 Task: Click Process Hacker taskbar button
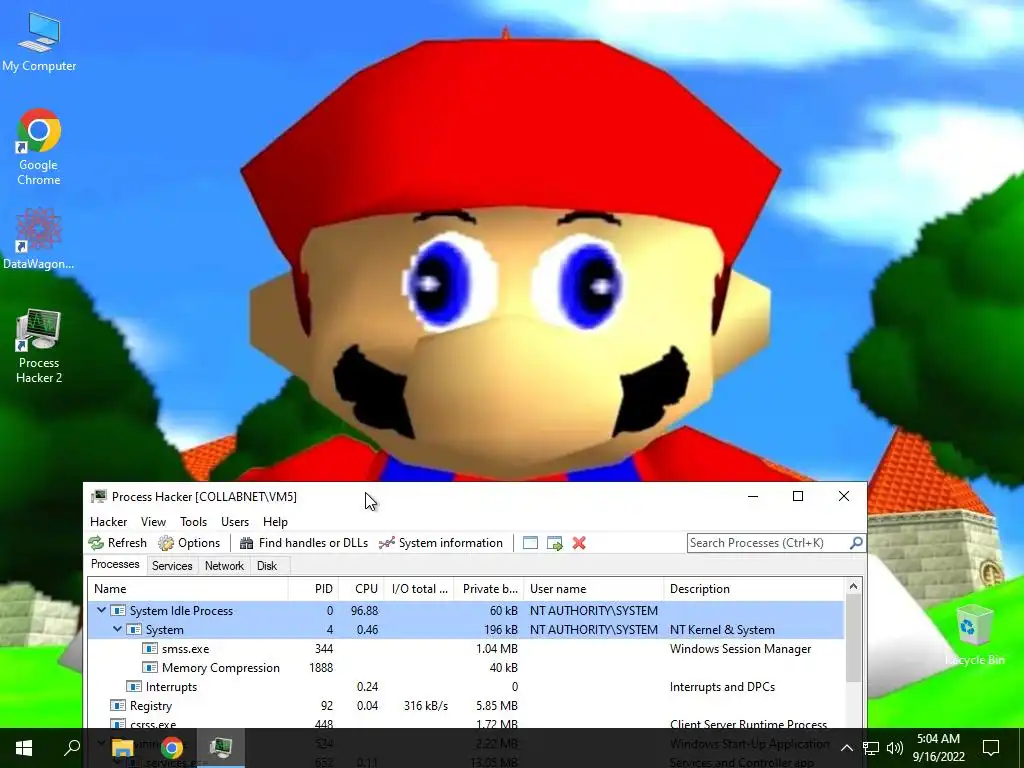click(221, 748)
